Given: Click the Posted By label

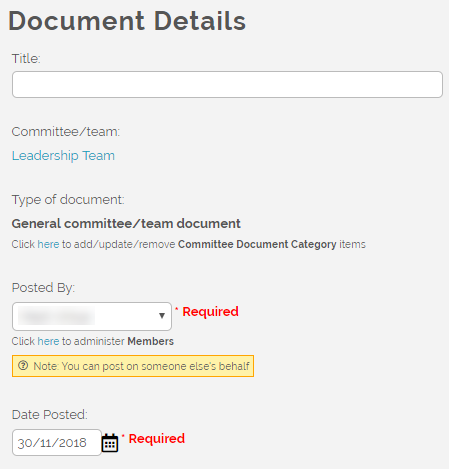Looking at the screenshot, I should point(43,288).
